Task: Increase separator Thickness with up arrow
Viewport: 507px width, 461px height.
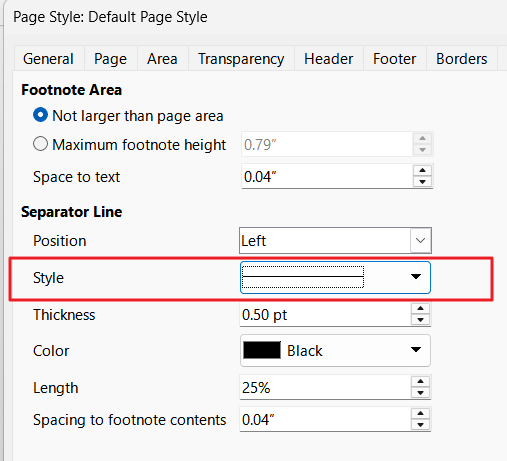Action: 420,308
